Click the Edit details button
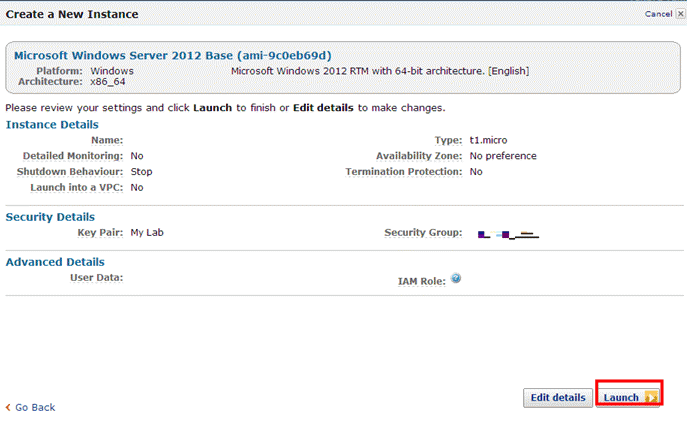Screen dimensions: 687x423 [558, 398]
